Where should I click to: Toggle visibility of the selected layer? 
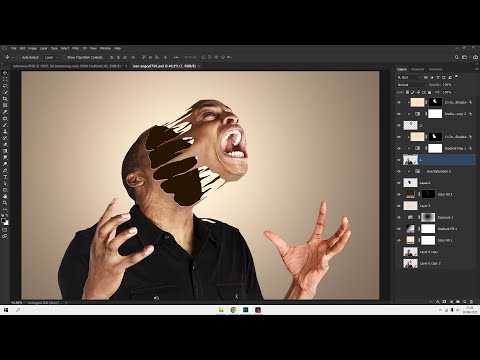coord(399,160)
